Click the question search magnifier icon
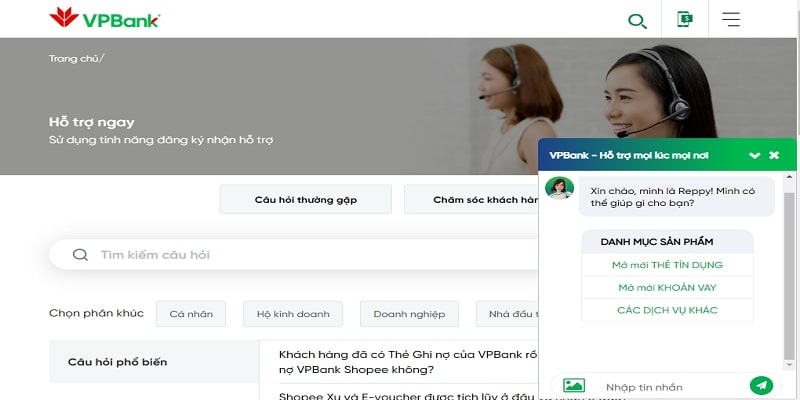The height and width of the screenshot is (400, 800). point(80,255)
